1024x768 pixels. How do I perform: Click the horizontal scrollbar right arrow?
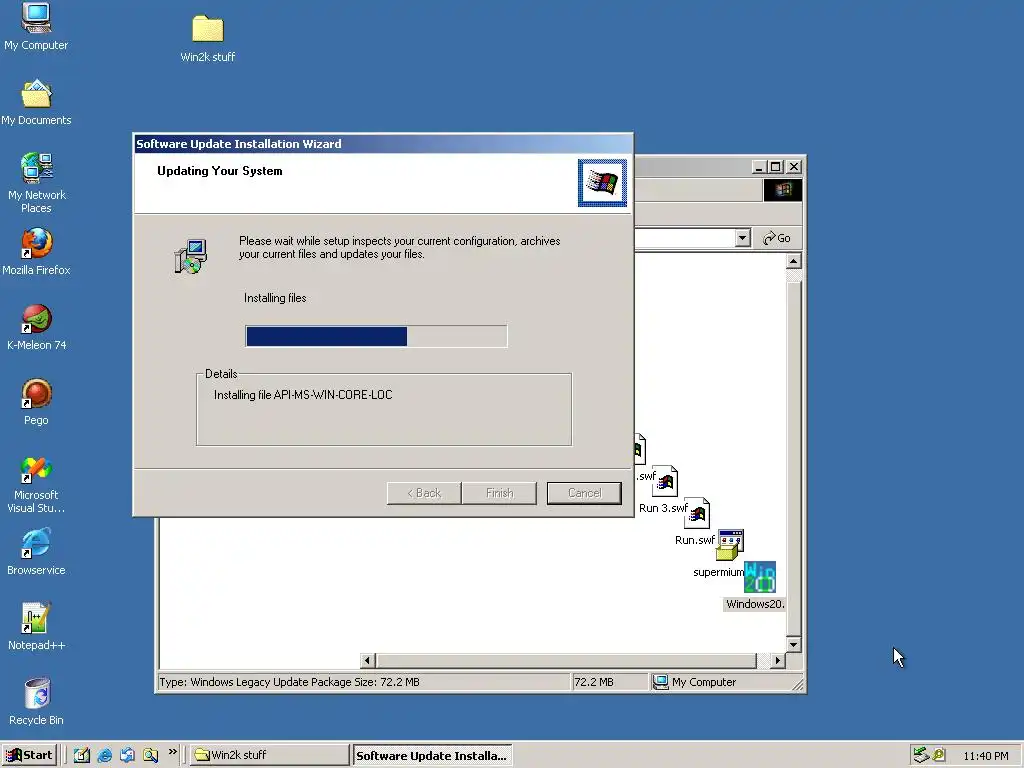click(777, 660)
